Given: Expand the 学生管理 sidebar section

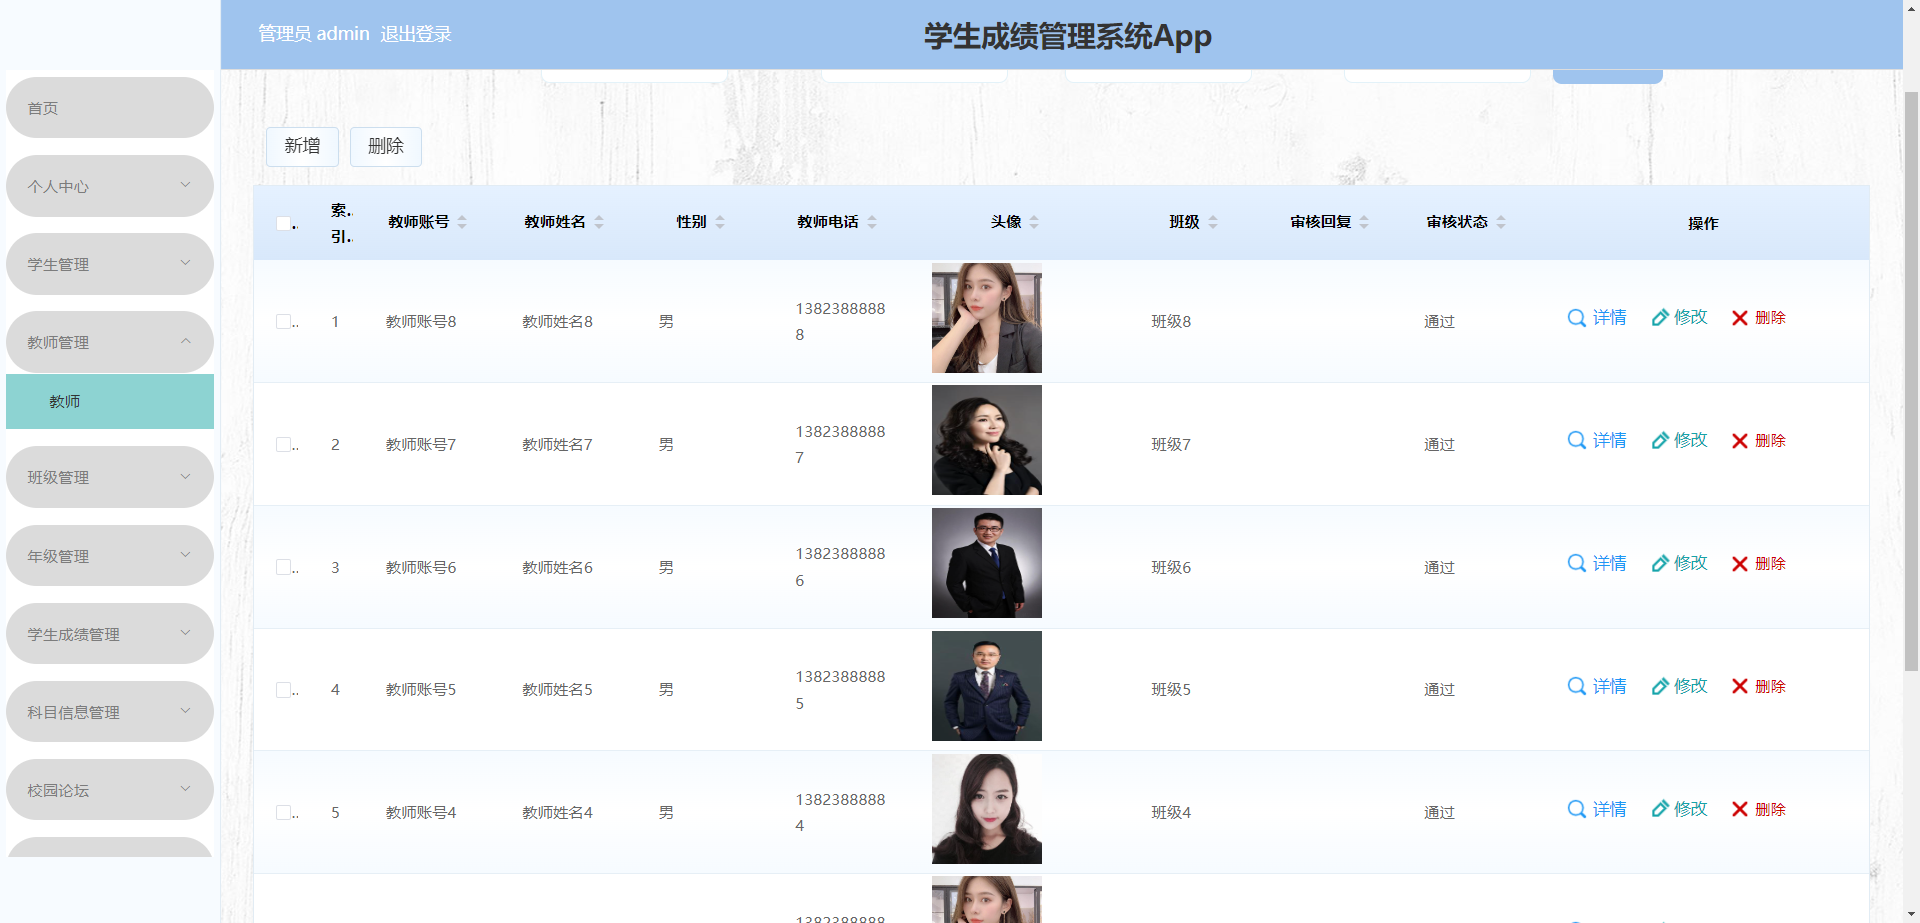Looking at the screenshot, I should [109, 264].
